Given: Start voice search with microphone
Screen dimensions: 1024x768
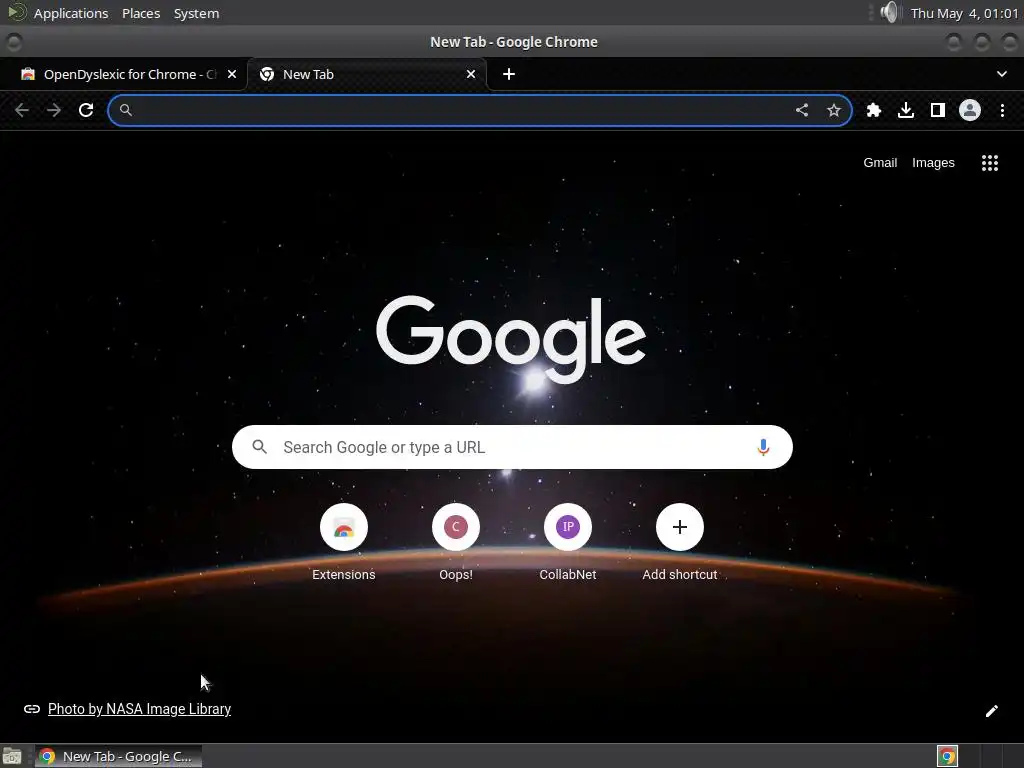Looking at the screenshot, I should pos(763,447).
